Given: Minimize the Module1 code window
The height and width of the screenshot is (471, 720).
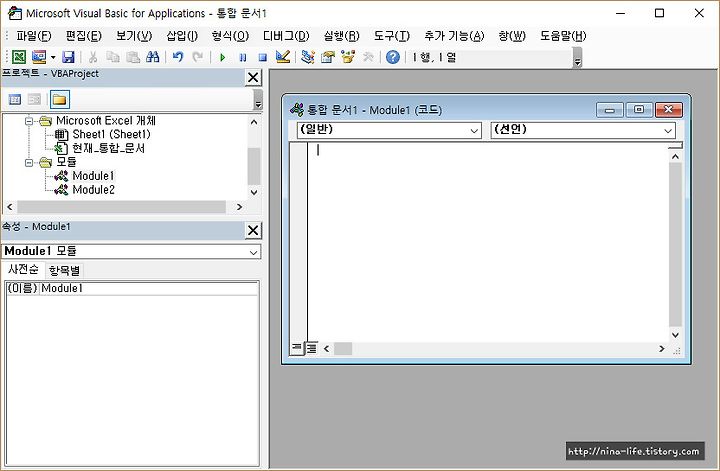Looking at the screenshot, I should tap(610, 110).
